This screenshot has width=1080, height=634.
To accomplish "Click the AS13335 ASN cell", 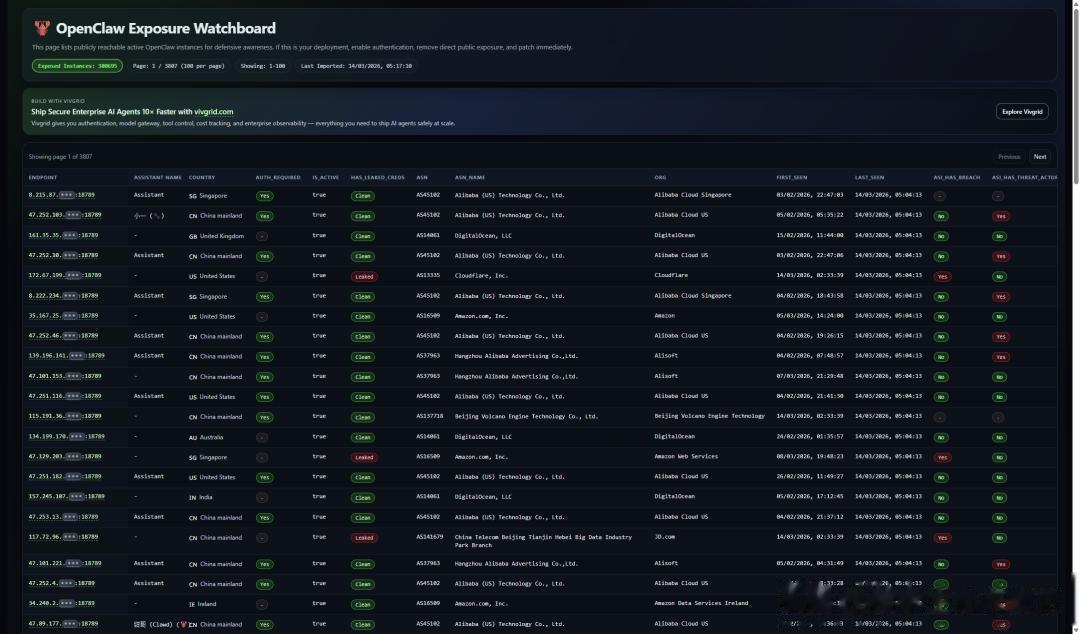I will click(428, 276).
